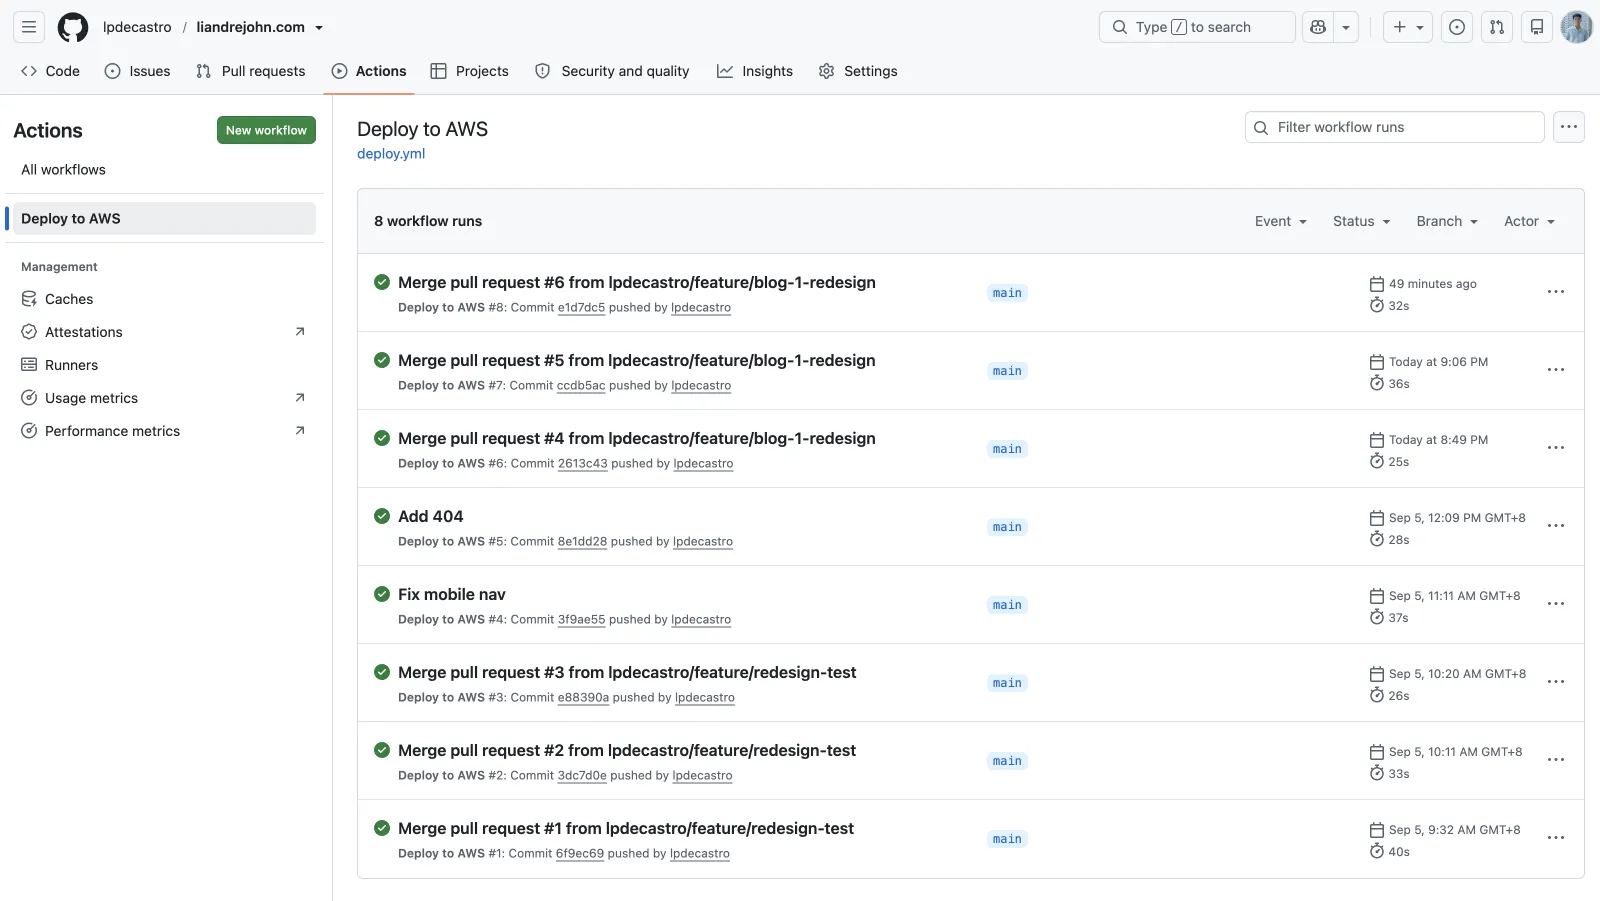Open the deploy.yml workflow file link

[391, 154]
